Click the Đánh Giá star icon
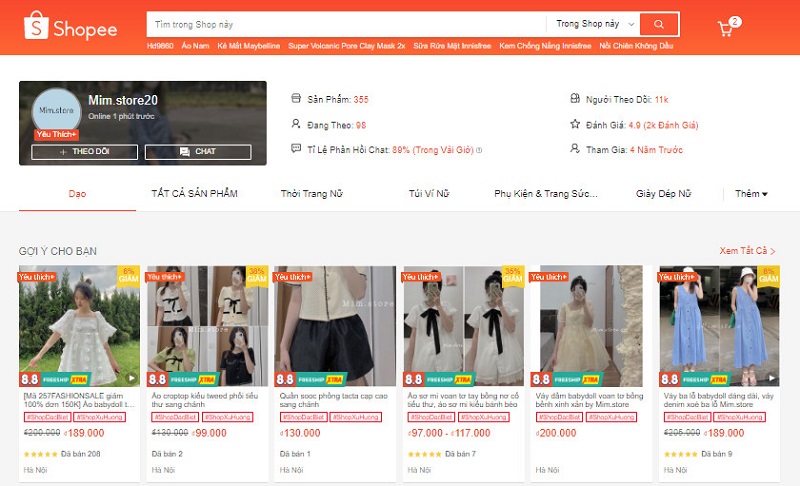800x486 pixels. [574, 124]
